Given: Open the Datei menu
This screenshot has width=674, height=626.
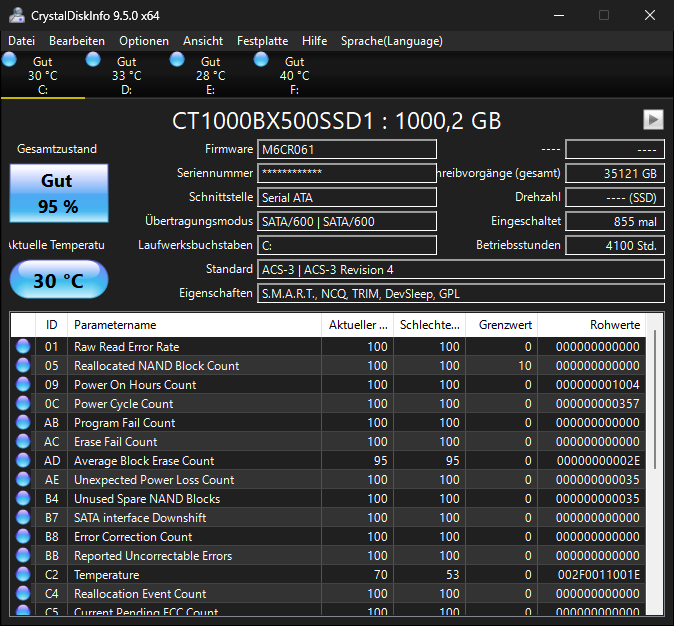Looking at the screenshot, I should (21, 41).
